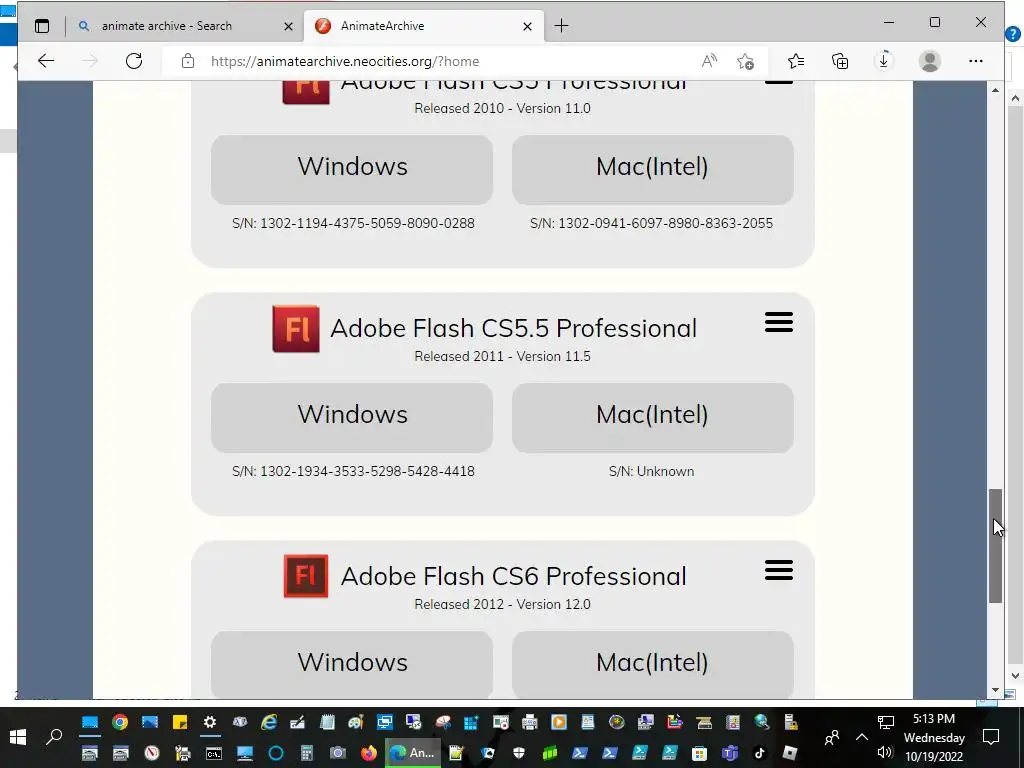Open the Windows Start menu

click(x=18, y=737)
